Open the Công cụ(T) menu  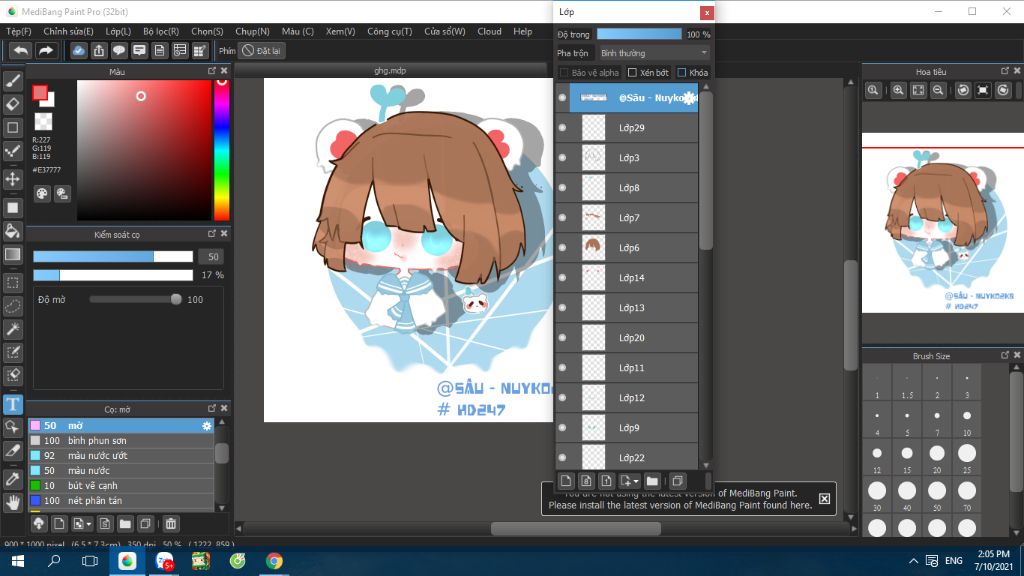(x=389, y=31)
